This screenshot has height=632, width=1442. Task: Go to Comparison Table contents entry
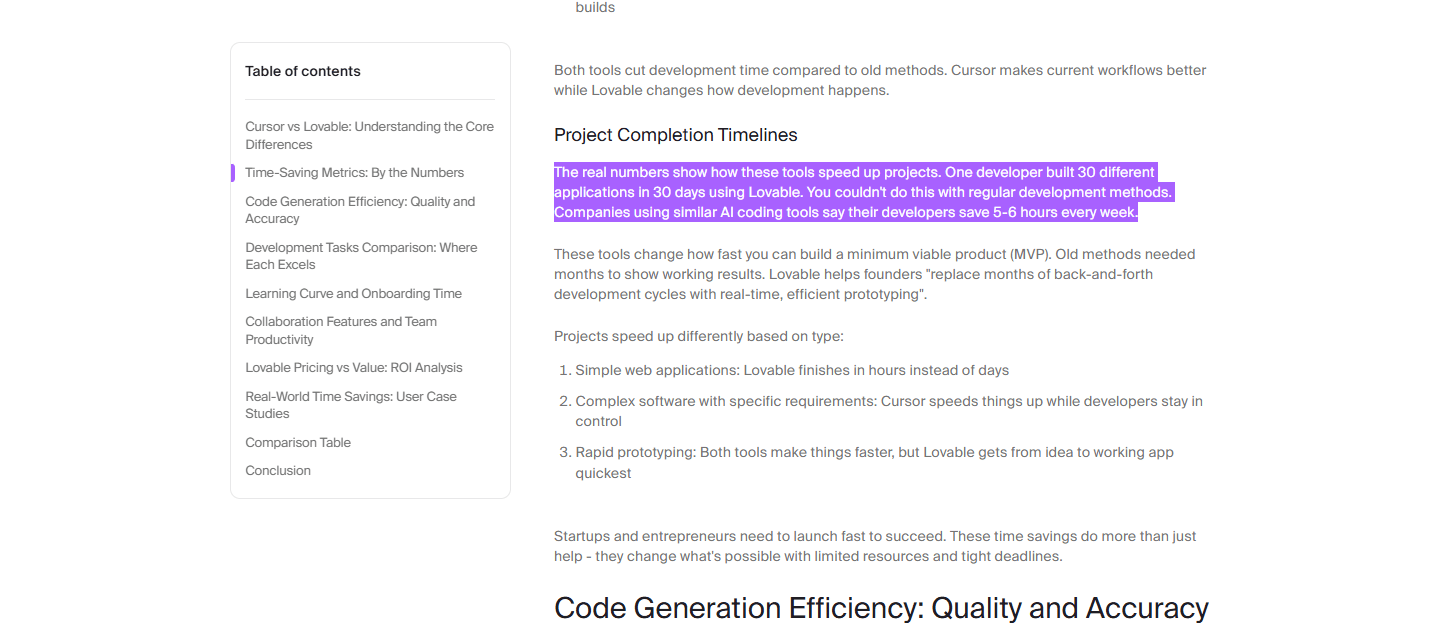click(x=298, y=442)
